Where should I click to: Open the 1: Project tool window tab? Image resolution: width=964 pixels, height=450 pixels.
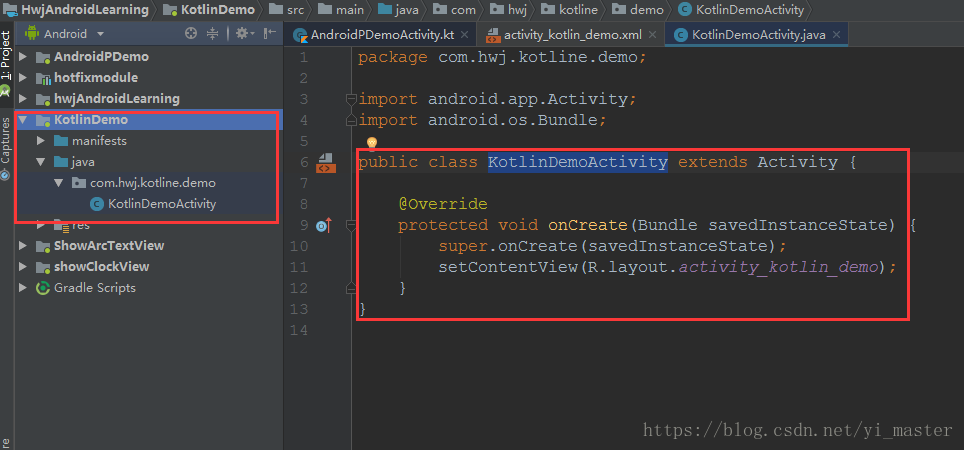click(x=6, y=57)
